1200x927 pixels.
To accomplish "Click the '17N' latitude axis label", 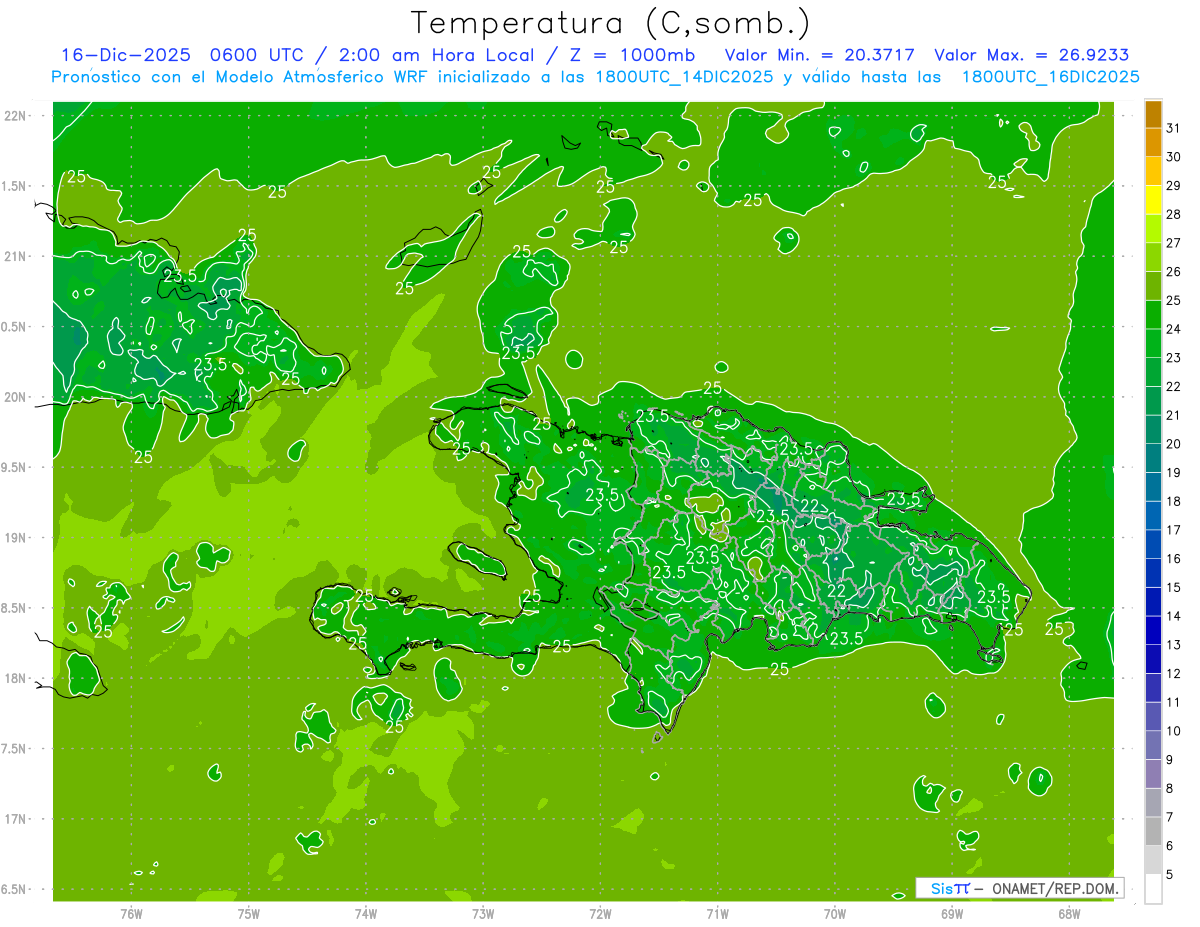I will [x=17, y=819].
